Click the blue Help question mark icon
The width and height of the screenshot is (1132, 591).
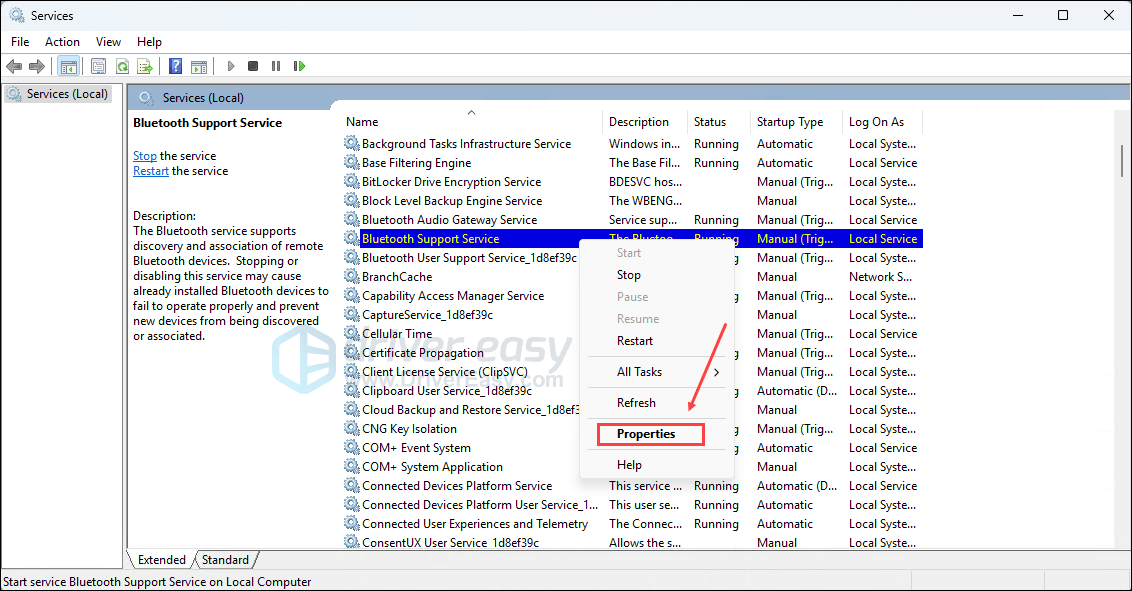[175, 66]
